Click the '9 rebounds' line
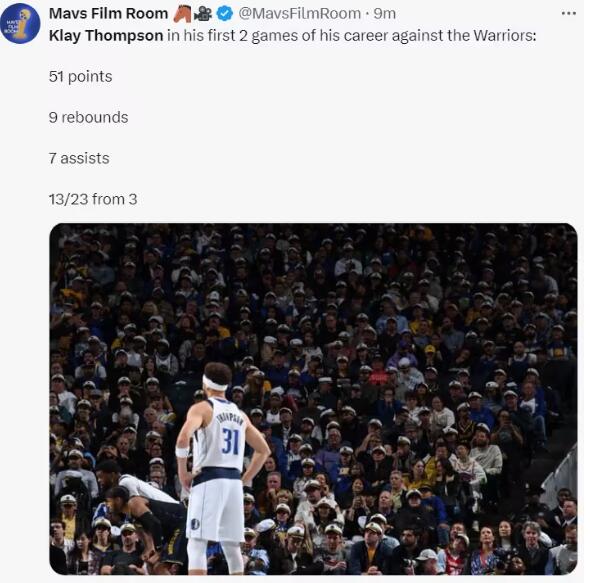Screen dimensions: 590x583 click(x=88, y=117)
